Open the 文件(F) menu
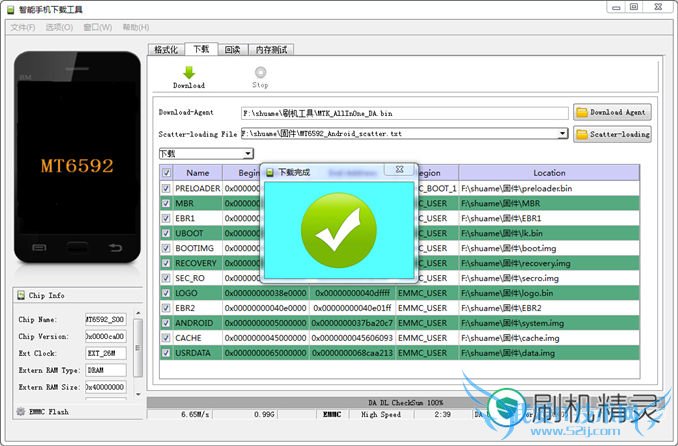The image size is (678, 446). [x=22, y=27]
